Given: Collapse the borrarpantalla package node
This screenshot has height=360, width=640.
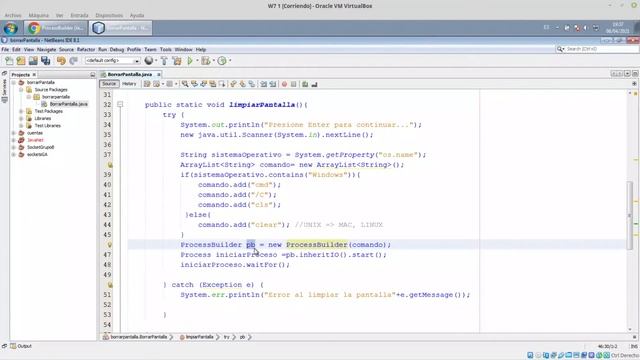Looking at the screenshot, I should pos(29,97).
